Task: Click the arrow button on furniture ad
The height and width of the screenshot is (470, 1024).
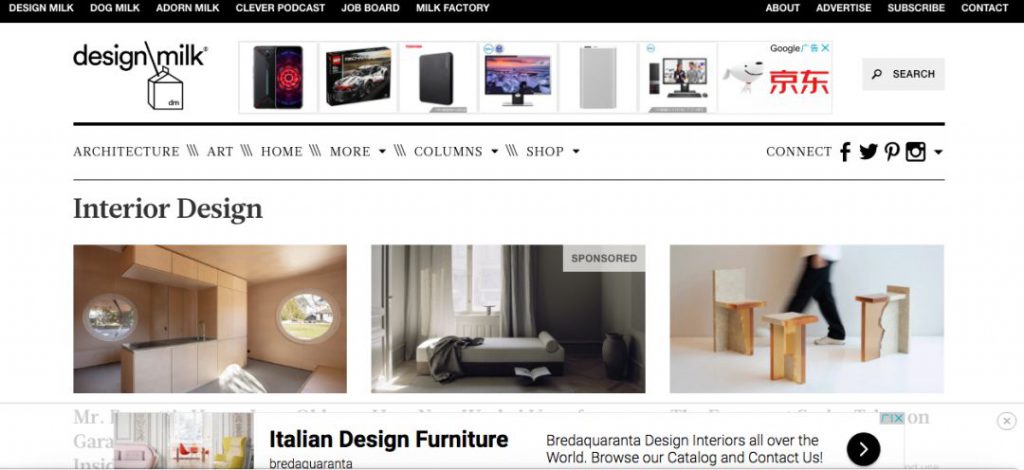Action: click(x=863, y=448)
